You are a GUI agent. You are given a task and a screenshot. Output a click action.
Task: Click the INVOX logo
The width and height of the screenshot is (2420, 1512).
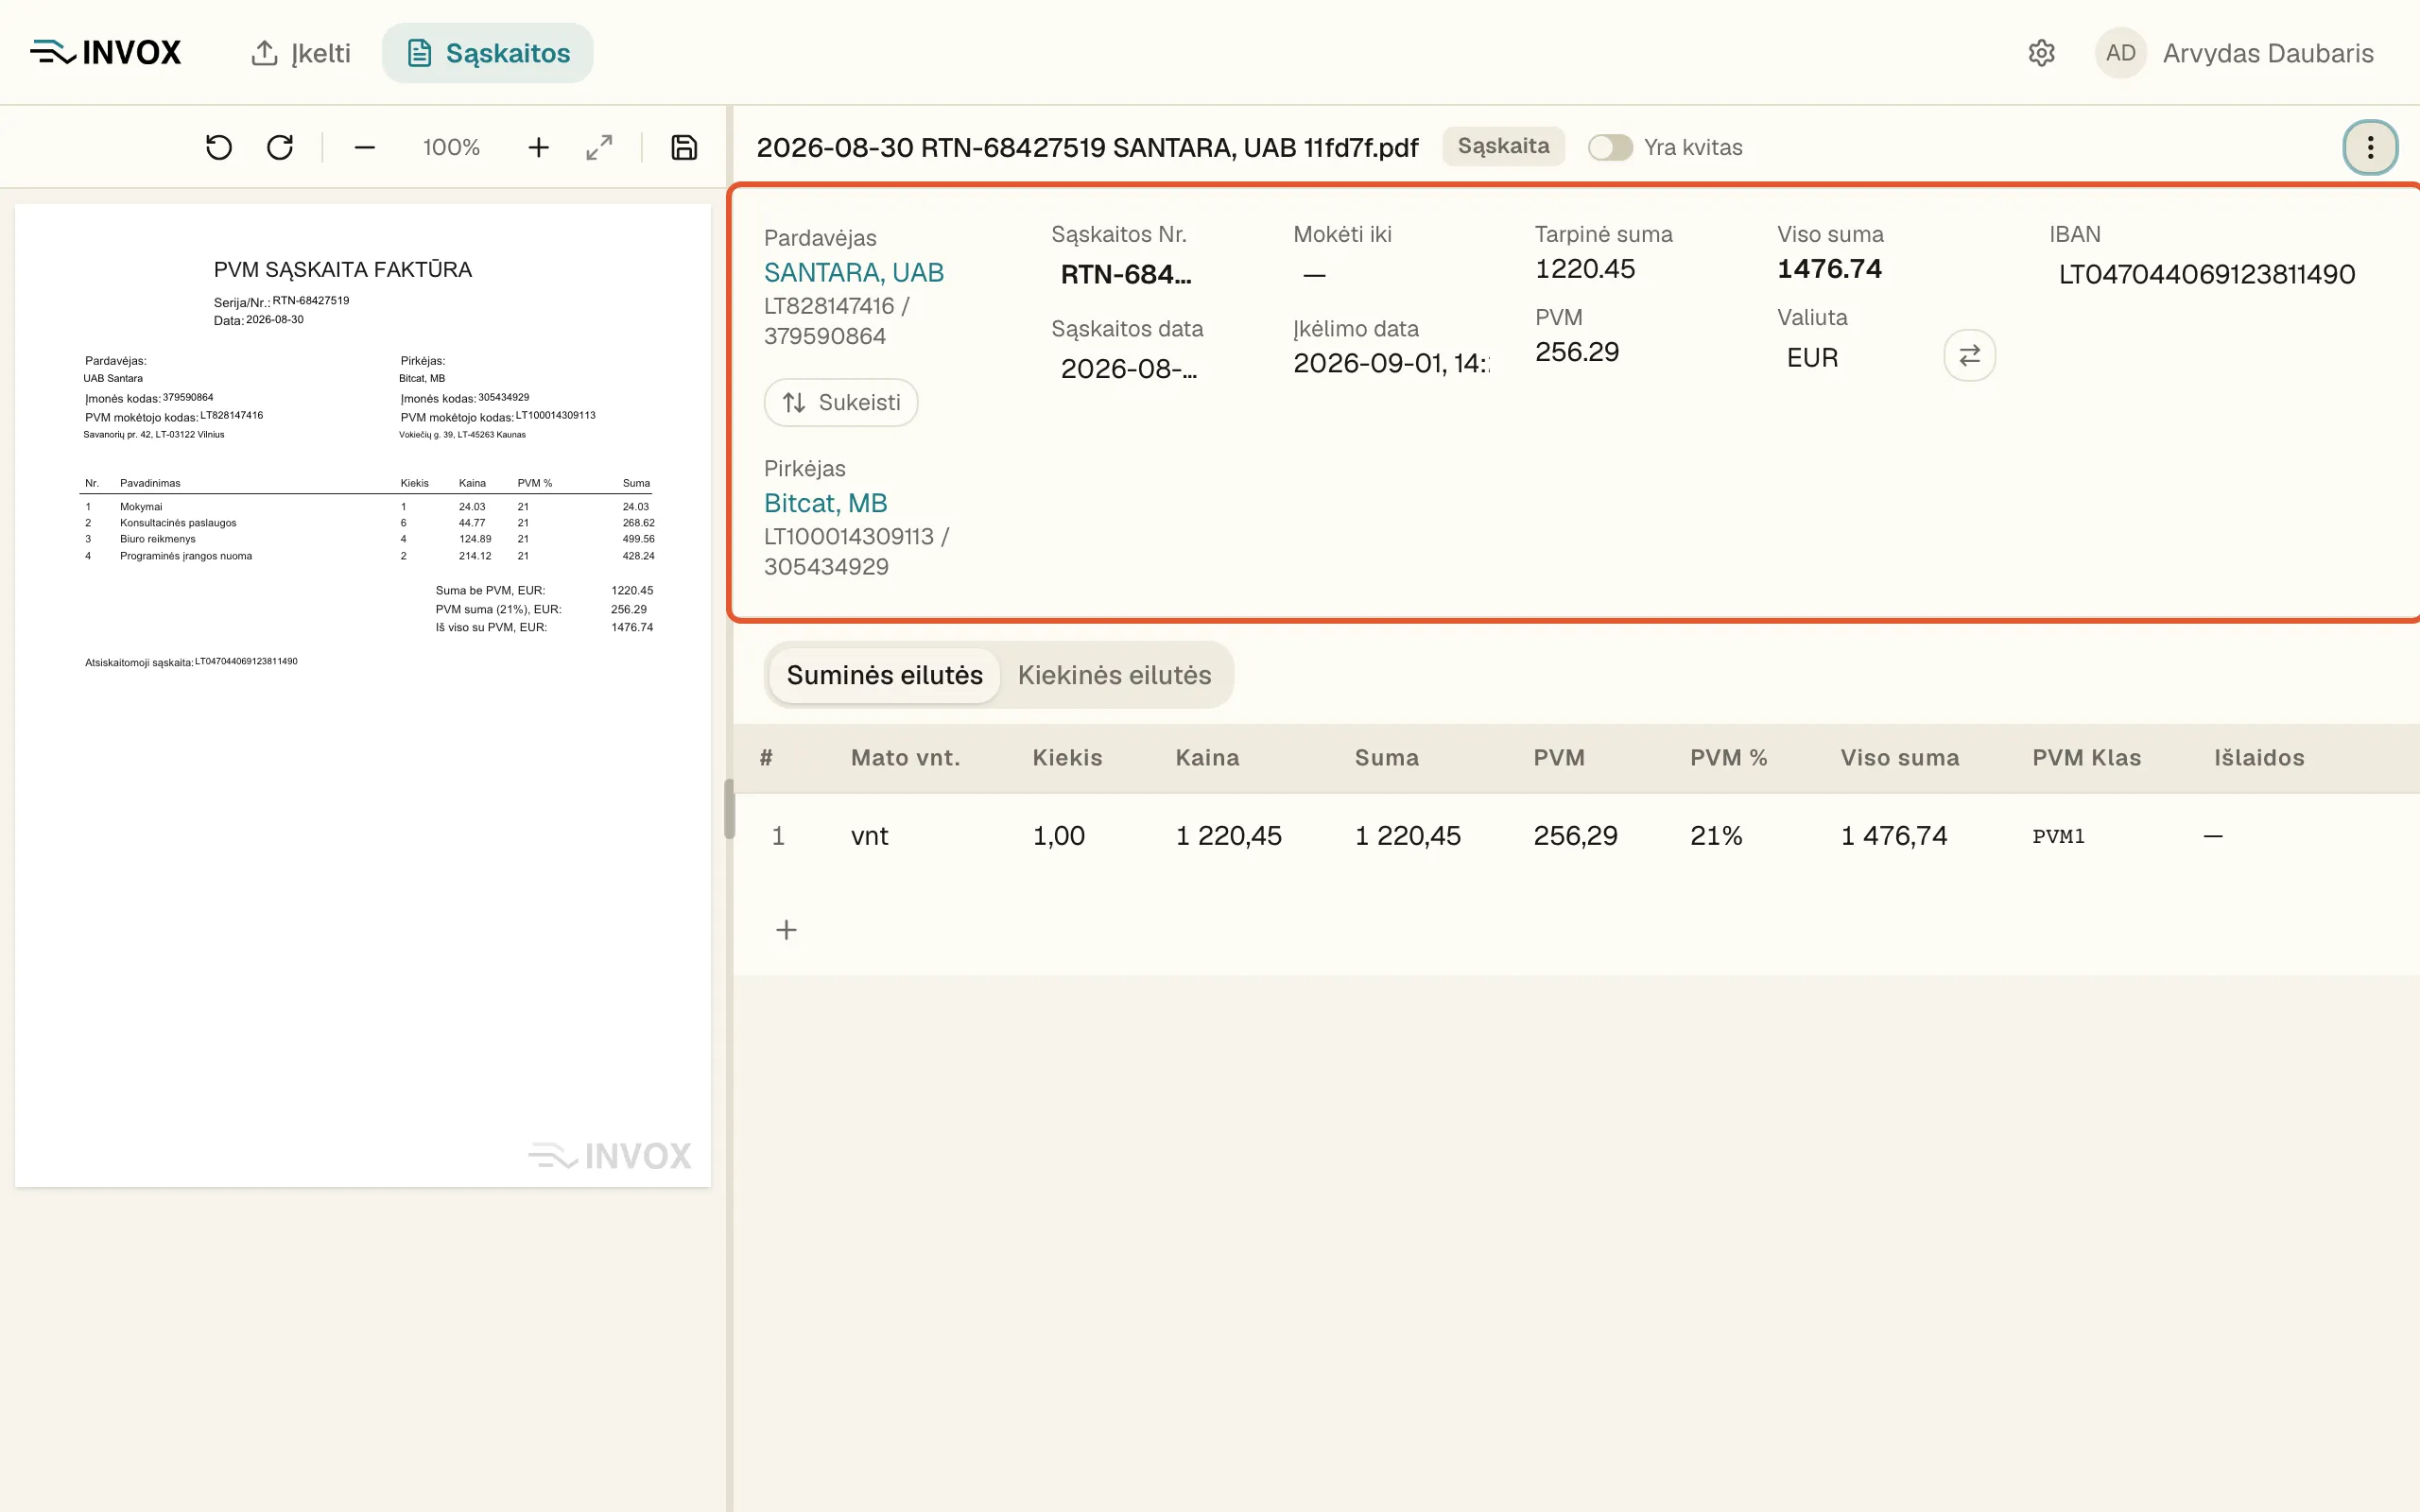[x=105, y=52]
